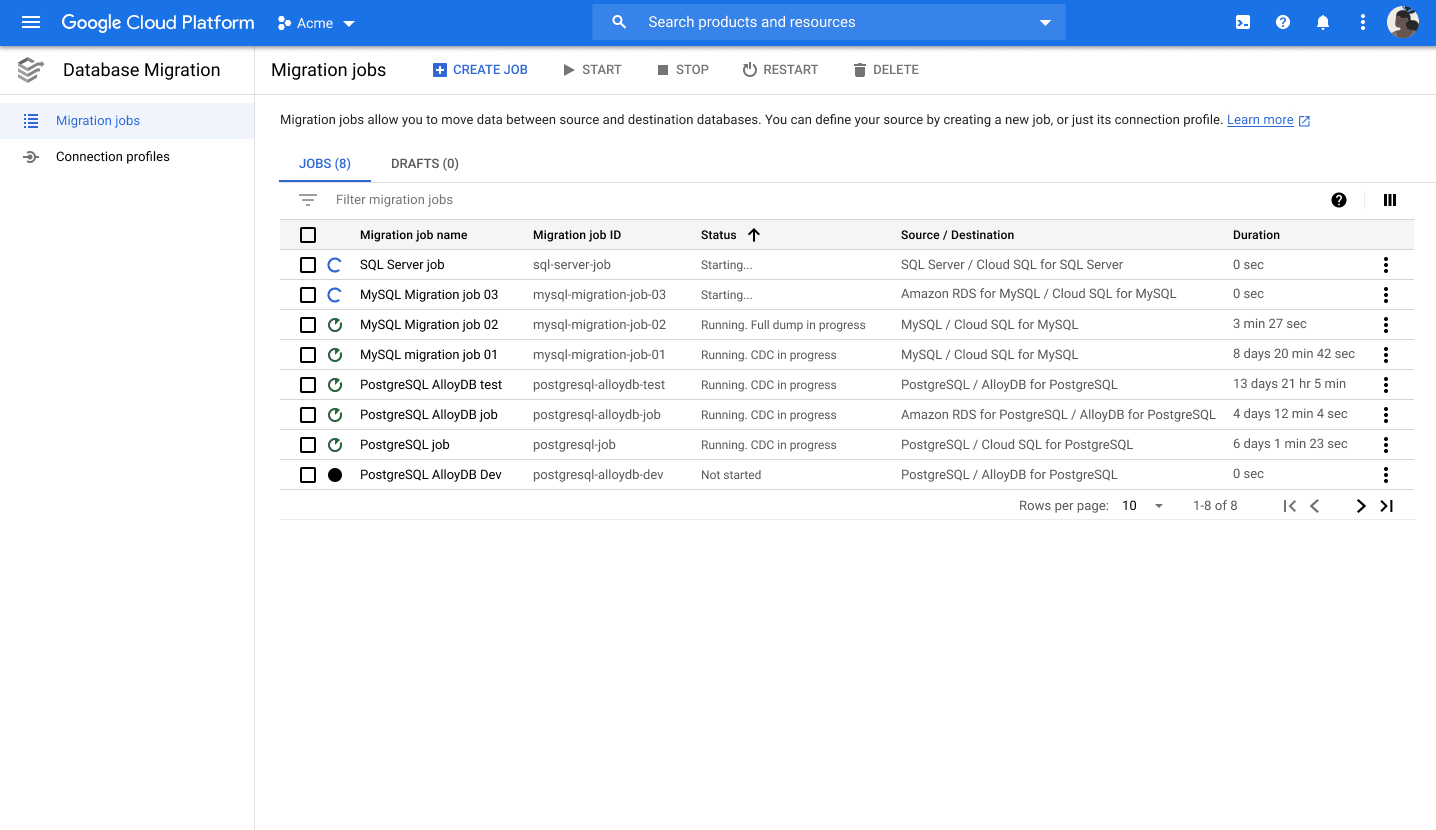Select the MySQL Migration job 03 checkbox

[308, 295]
